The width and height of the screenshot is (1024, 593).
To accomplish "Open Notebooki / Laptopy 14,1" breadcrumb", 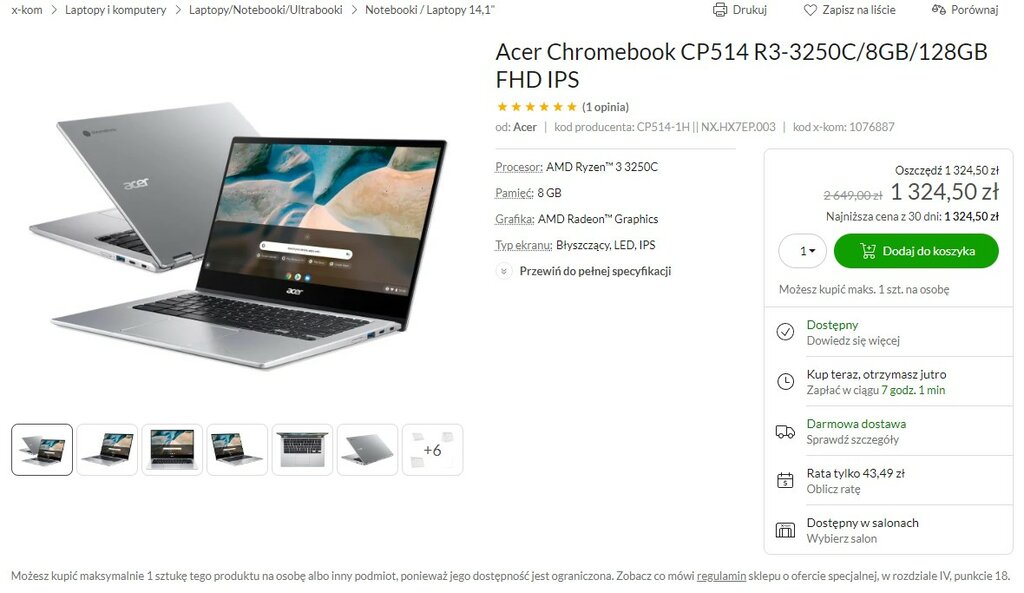I will tap(430, 10).
